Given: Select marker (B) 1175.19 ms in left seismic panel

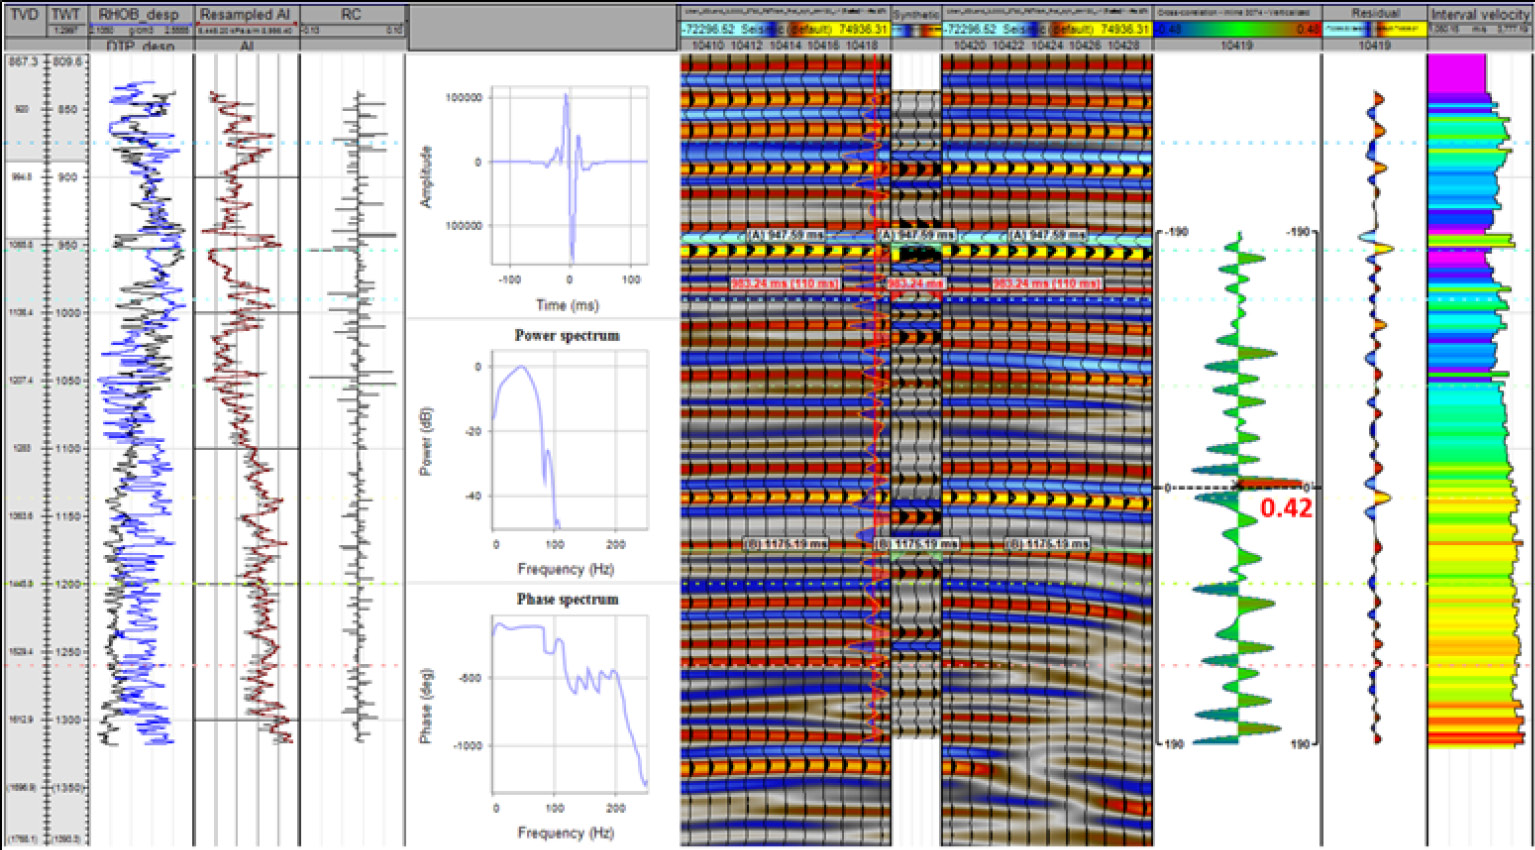Looking at the screenshot, I should (785, 544).
